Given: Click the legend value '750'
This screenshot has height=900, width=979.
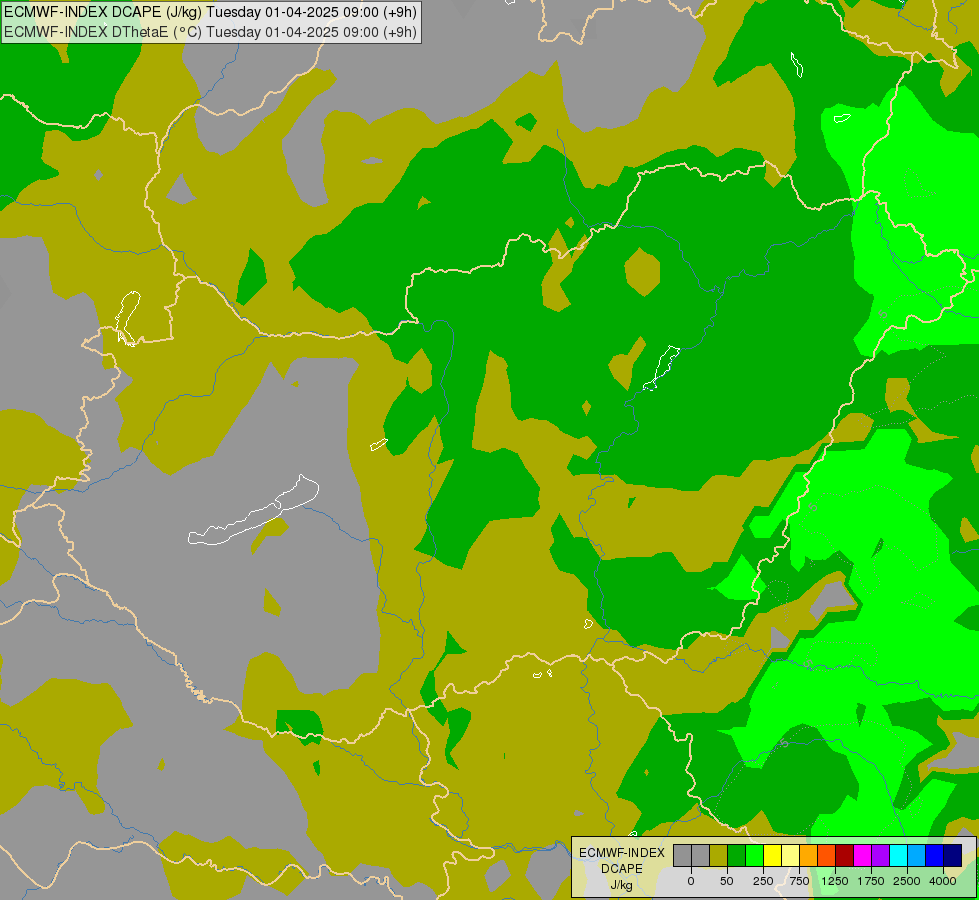Looking at the screenshot, I should [x=799, y=881].
